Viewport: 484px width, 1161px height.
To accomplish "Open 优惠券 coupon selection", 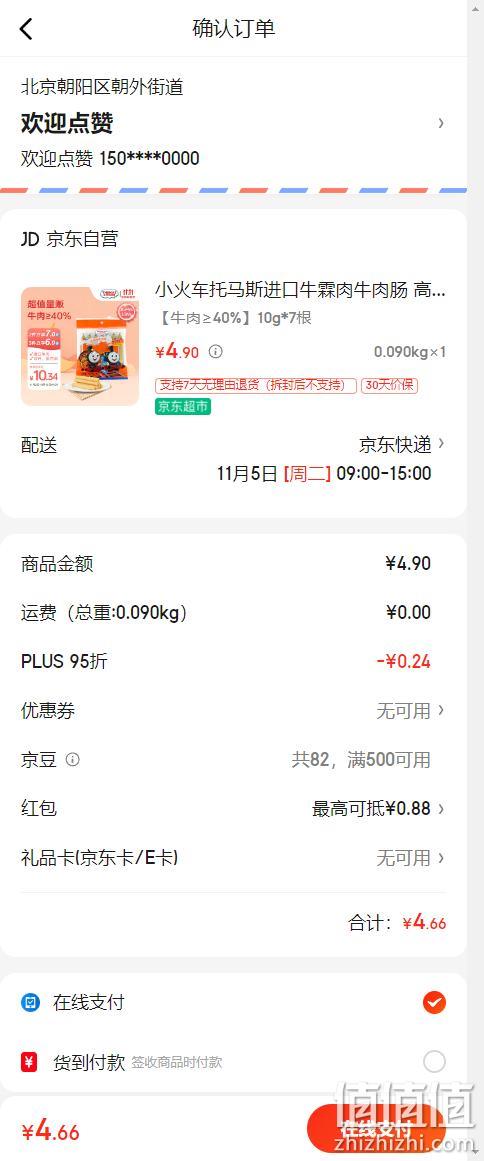I will [233, 711].
